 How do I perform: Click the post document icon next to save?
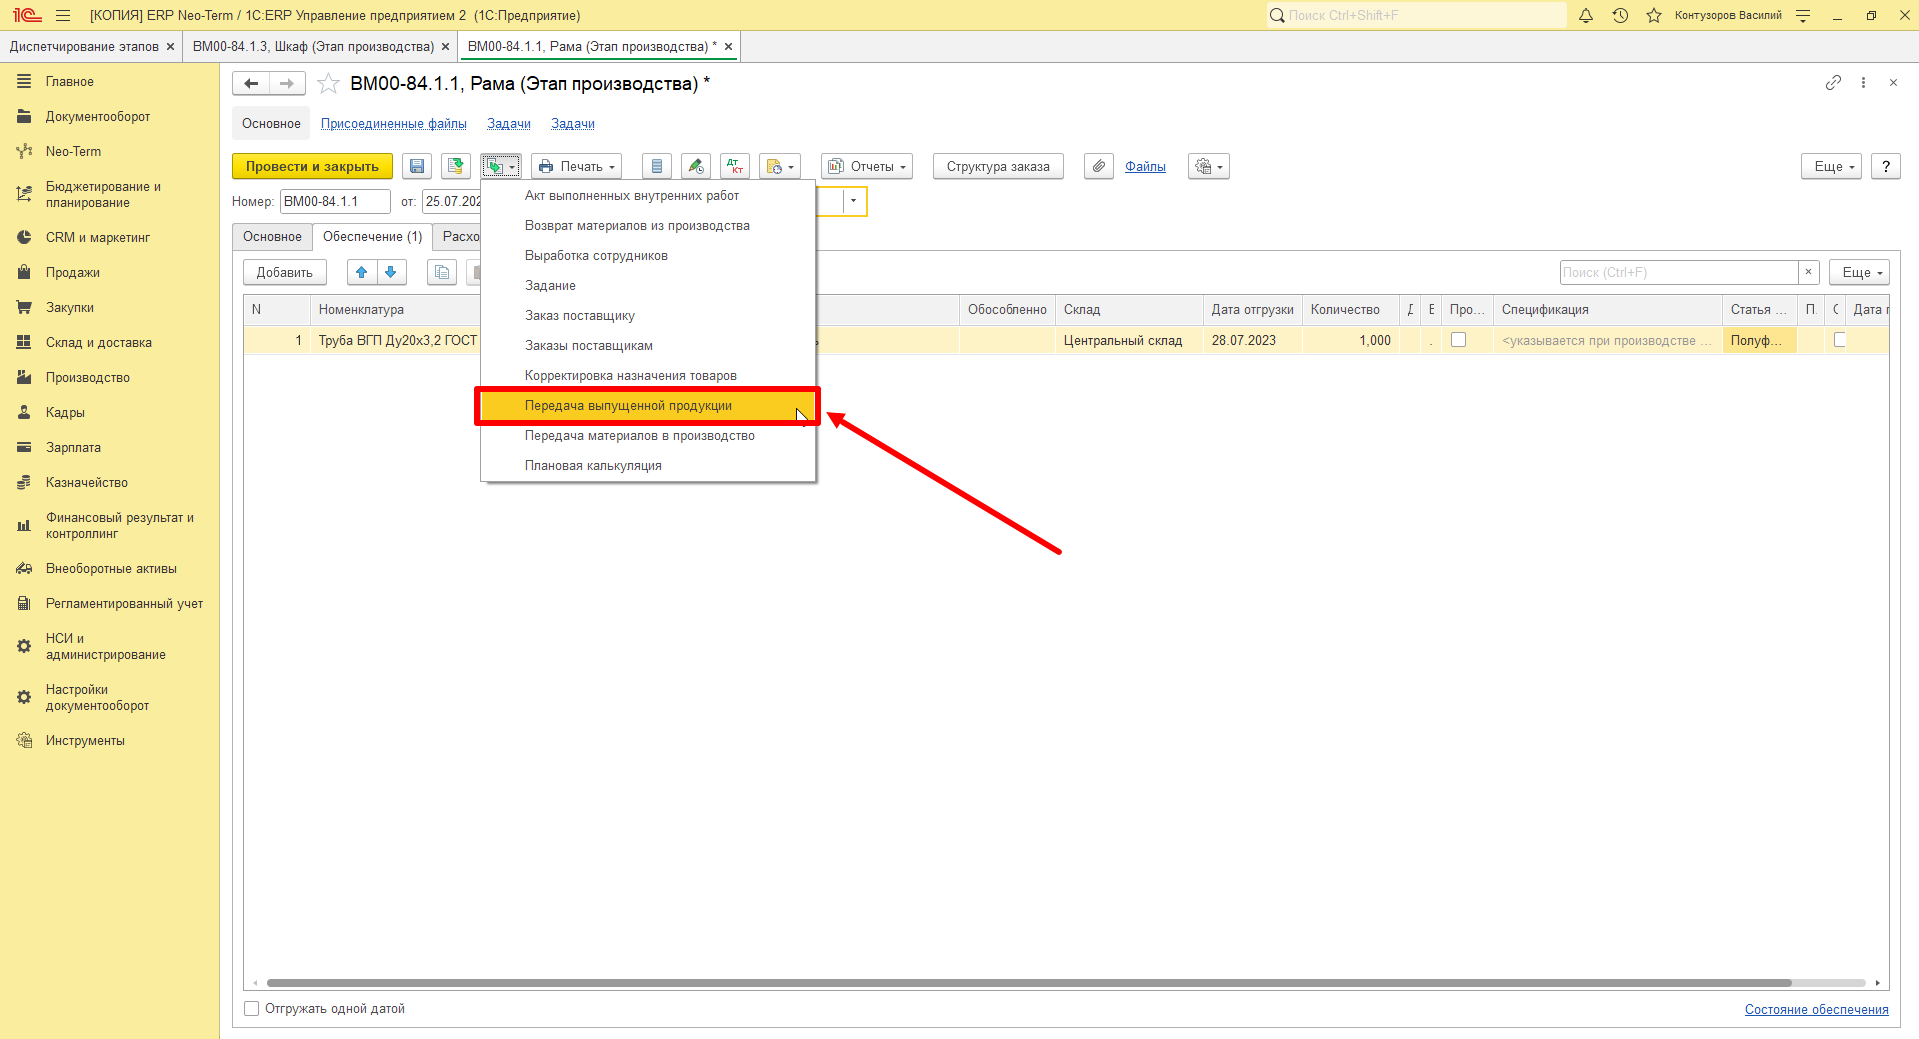[x=456, y=167]
